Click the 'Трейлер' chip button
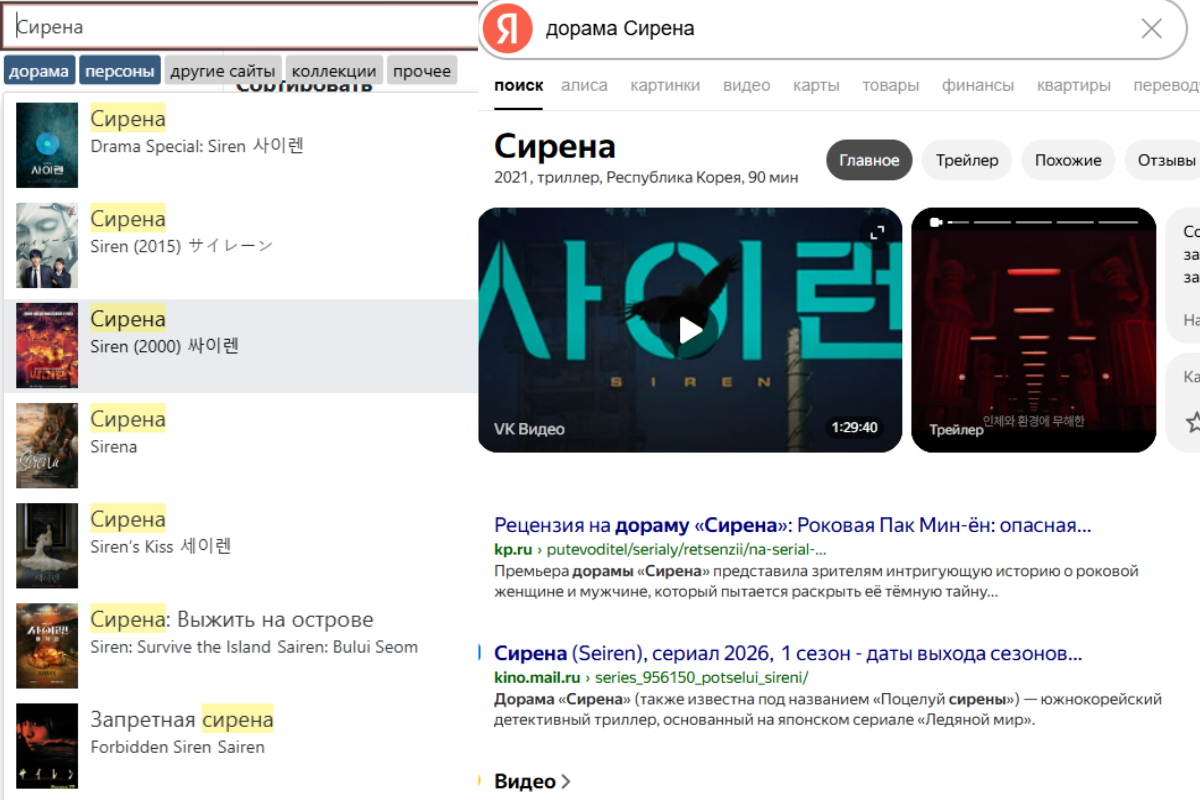 coord(967,160)
